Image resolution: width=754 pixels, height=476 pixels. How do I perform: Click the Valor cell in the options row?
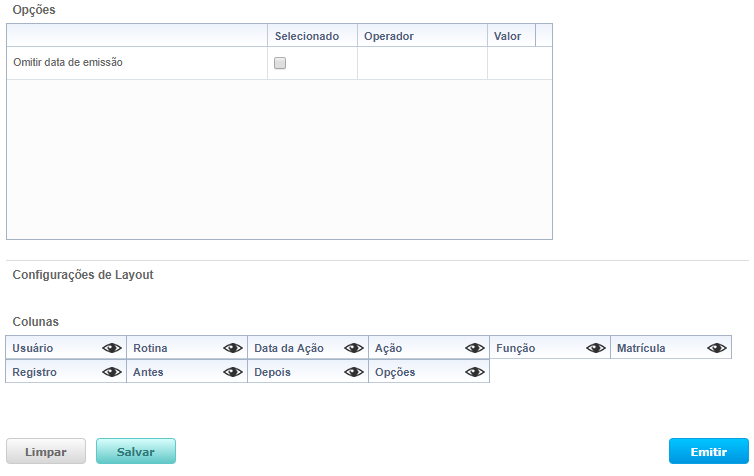click(x=518, y=63)
